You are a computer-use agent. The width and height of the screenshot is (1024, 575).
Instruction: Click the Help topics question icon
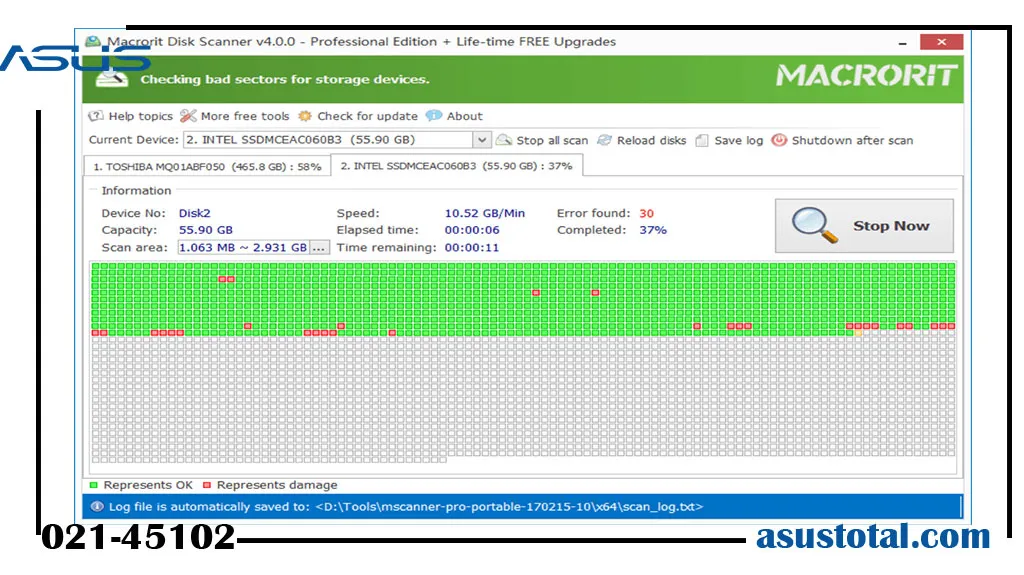point(96,116)
